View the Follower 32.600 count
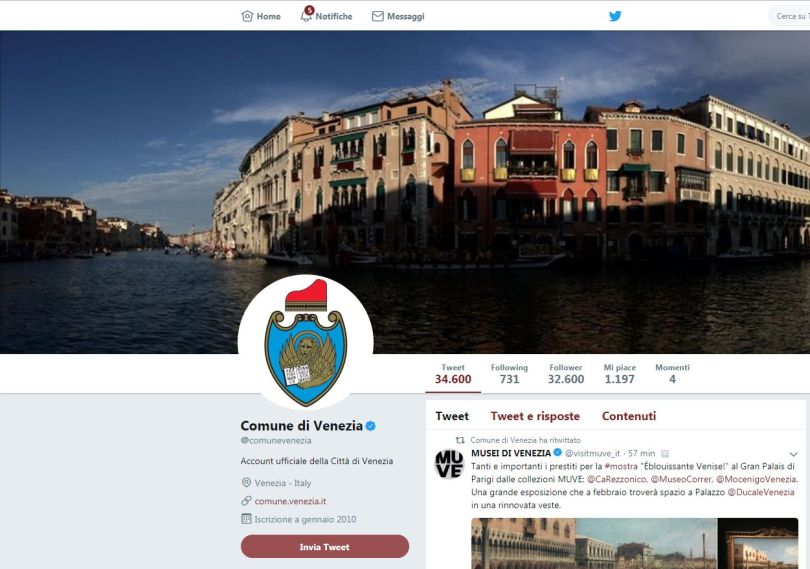Image resolution: width=810 pixels, height=569 pixels. [x=566, y=374]
